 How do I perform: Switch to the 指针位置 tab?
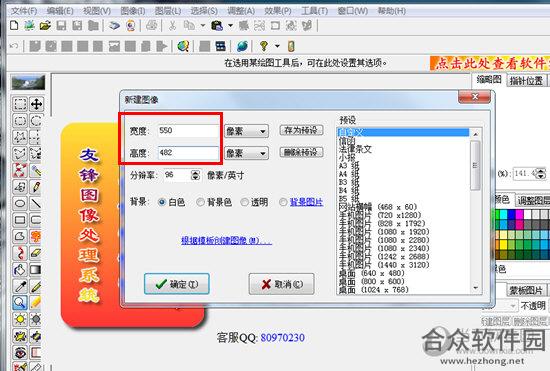tap(526, 81)
